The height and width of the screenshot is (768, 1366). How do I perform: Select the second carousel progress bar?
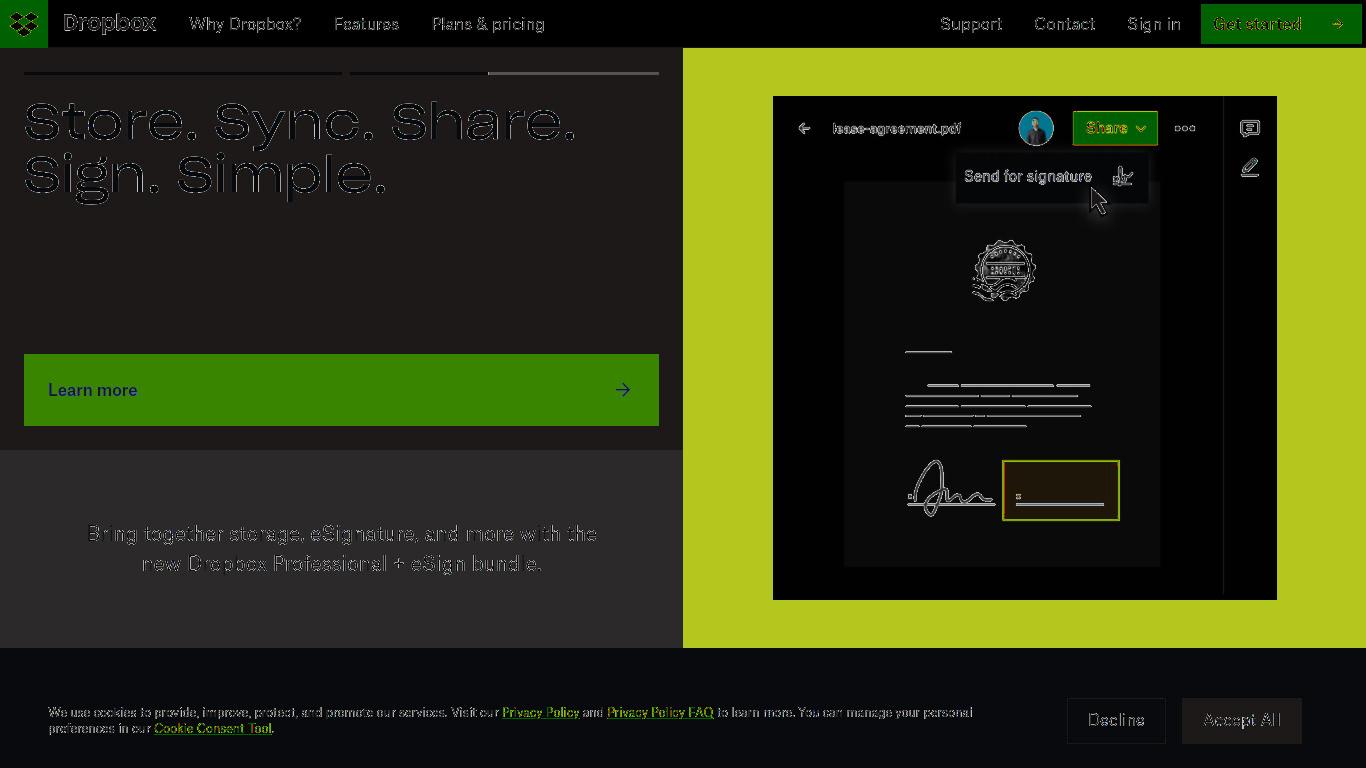504,73
